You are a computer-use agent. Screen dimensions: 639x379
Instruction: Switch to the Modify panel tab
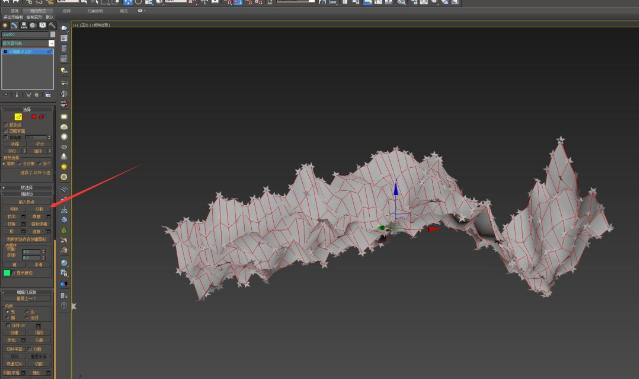pos(14,25)
